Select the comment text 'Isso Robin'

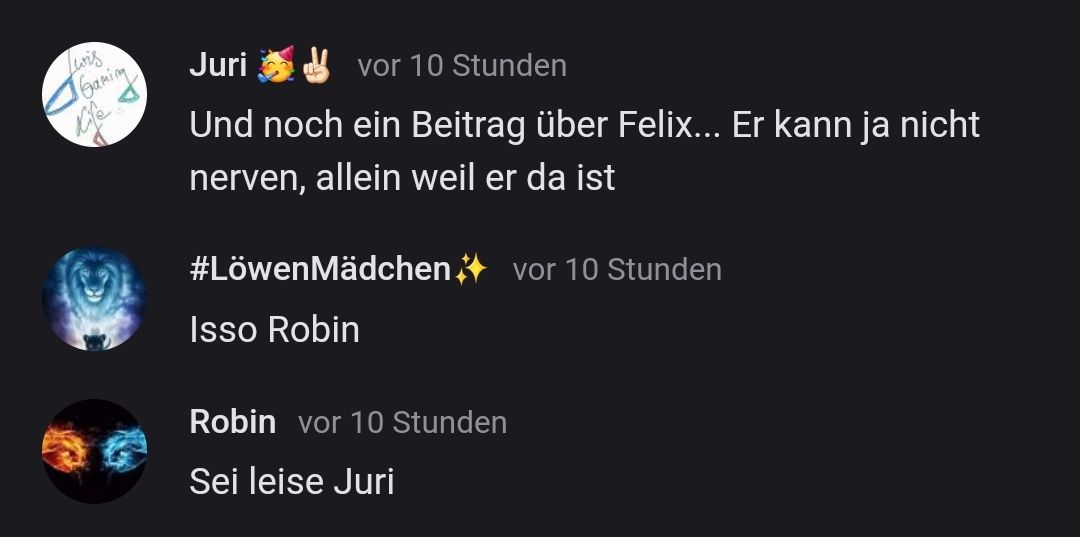274,330
